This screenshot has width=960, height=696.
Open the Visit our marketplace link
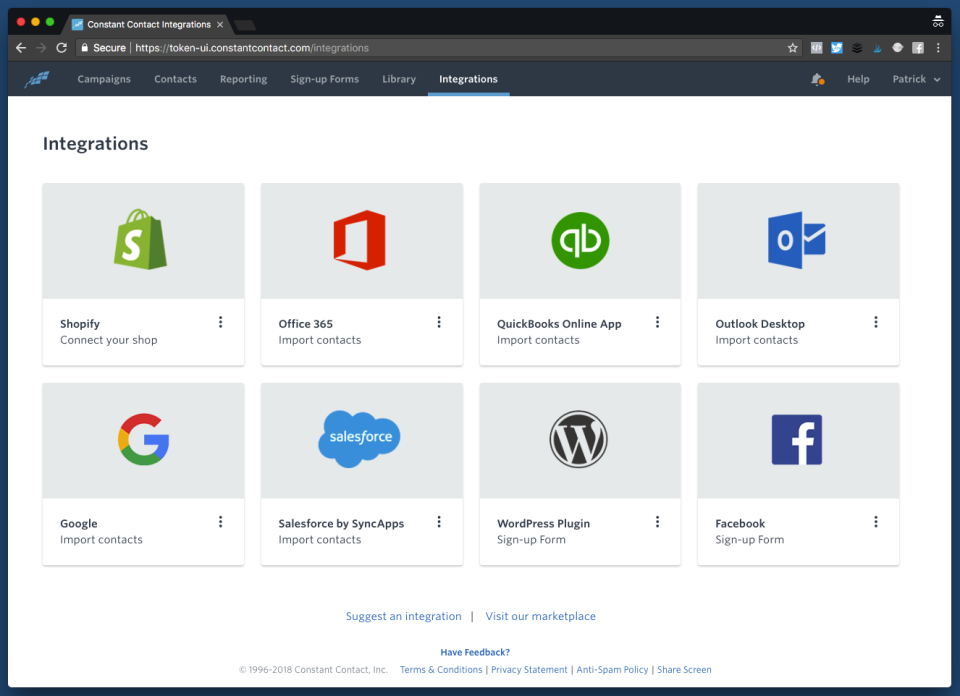click(540, 616)
